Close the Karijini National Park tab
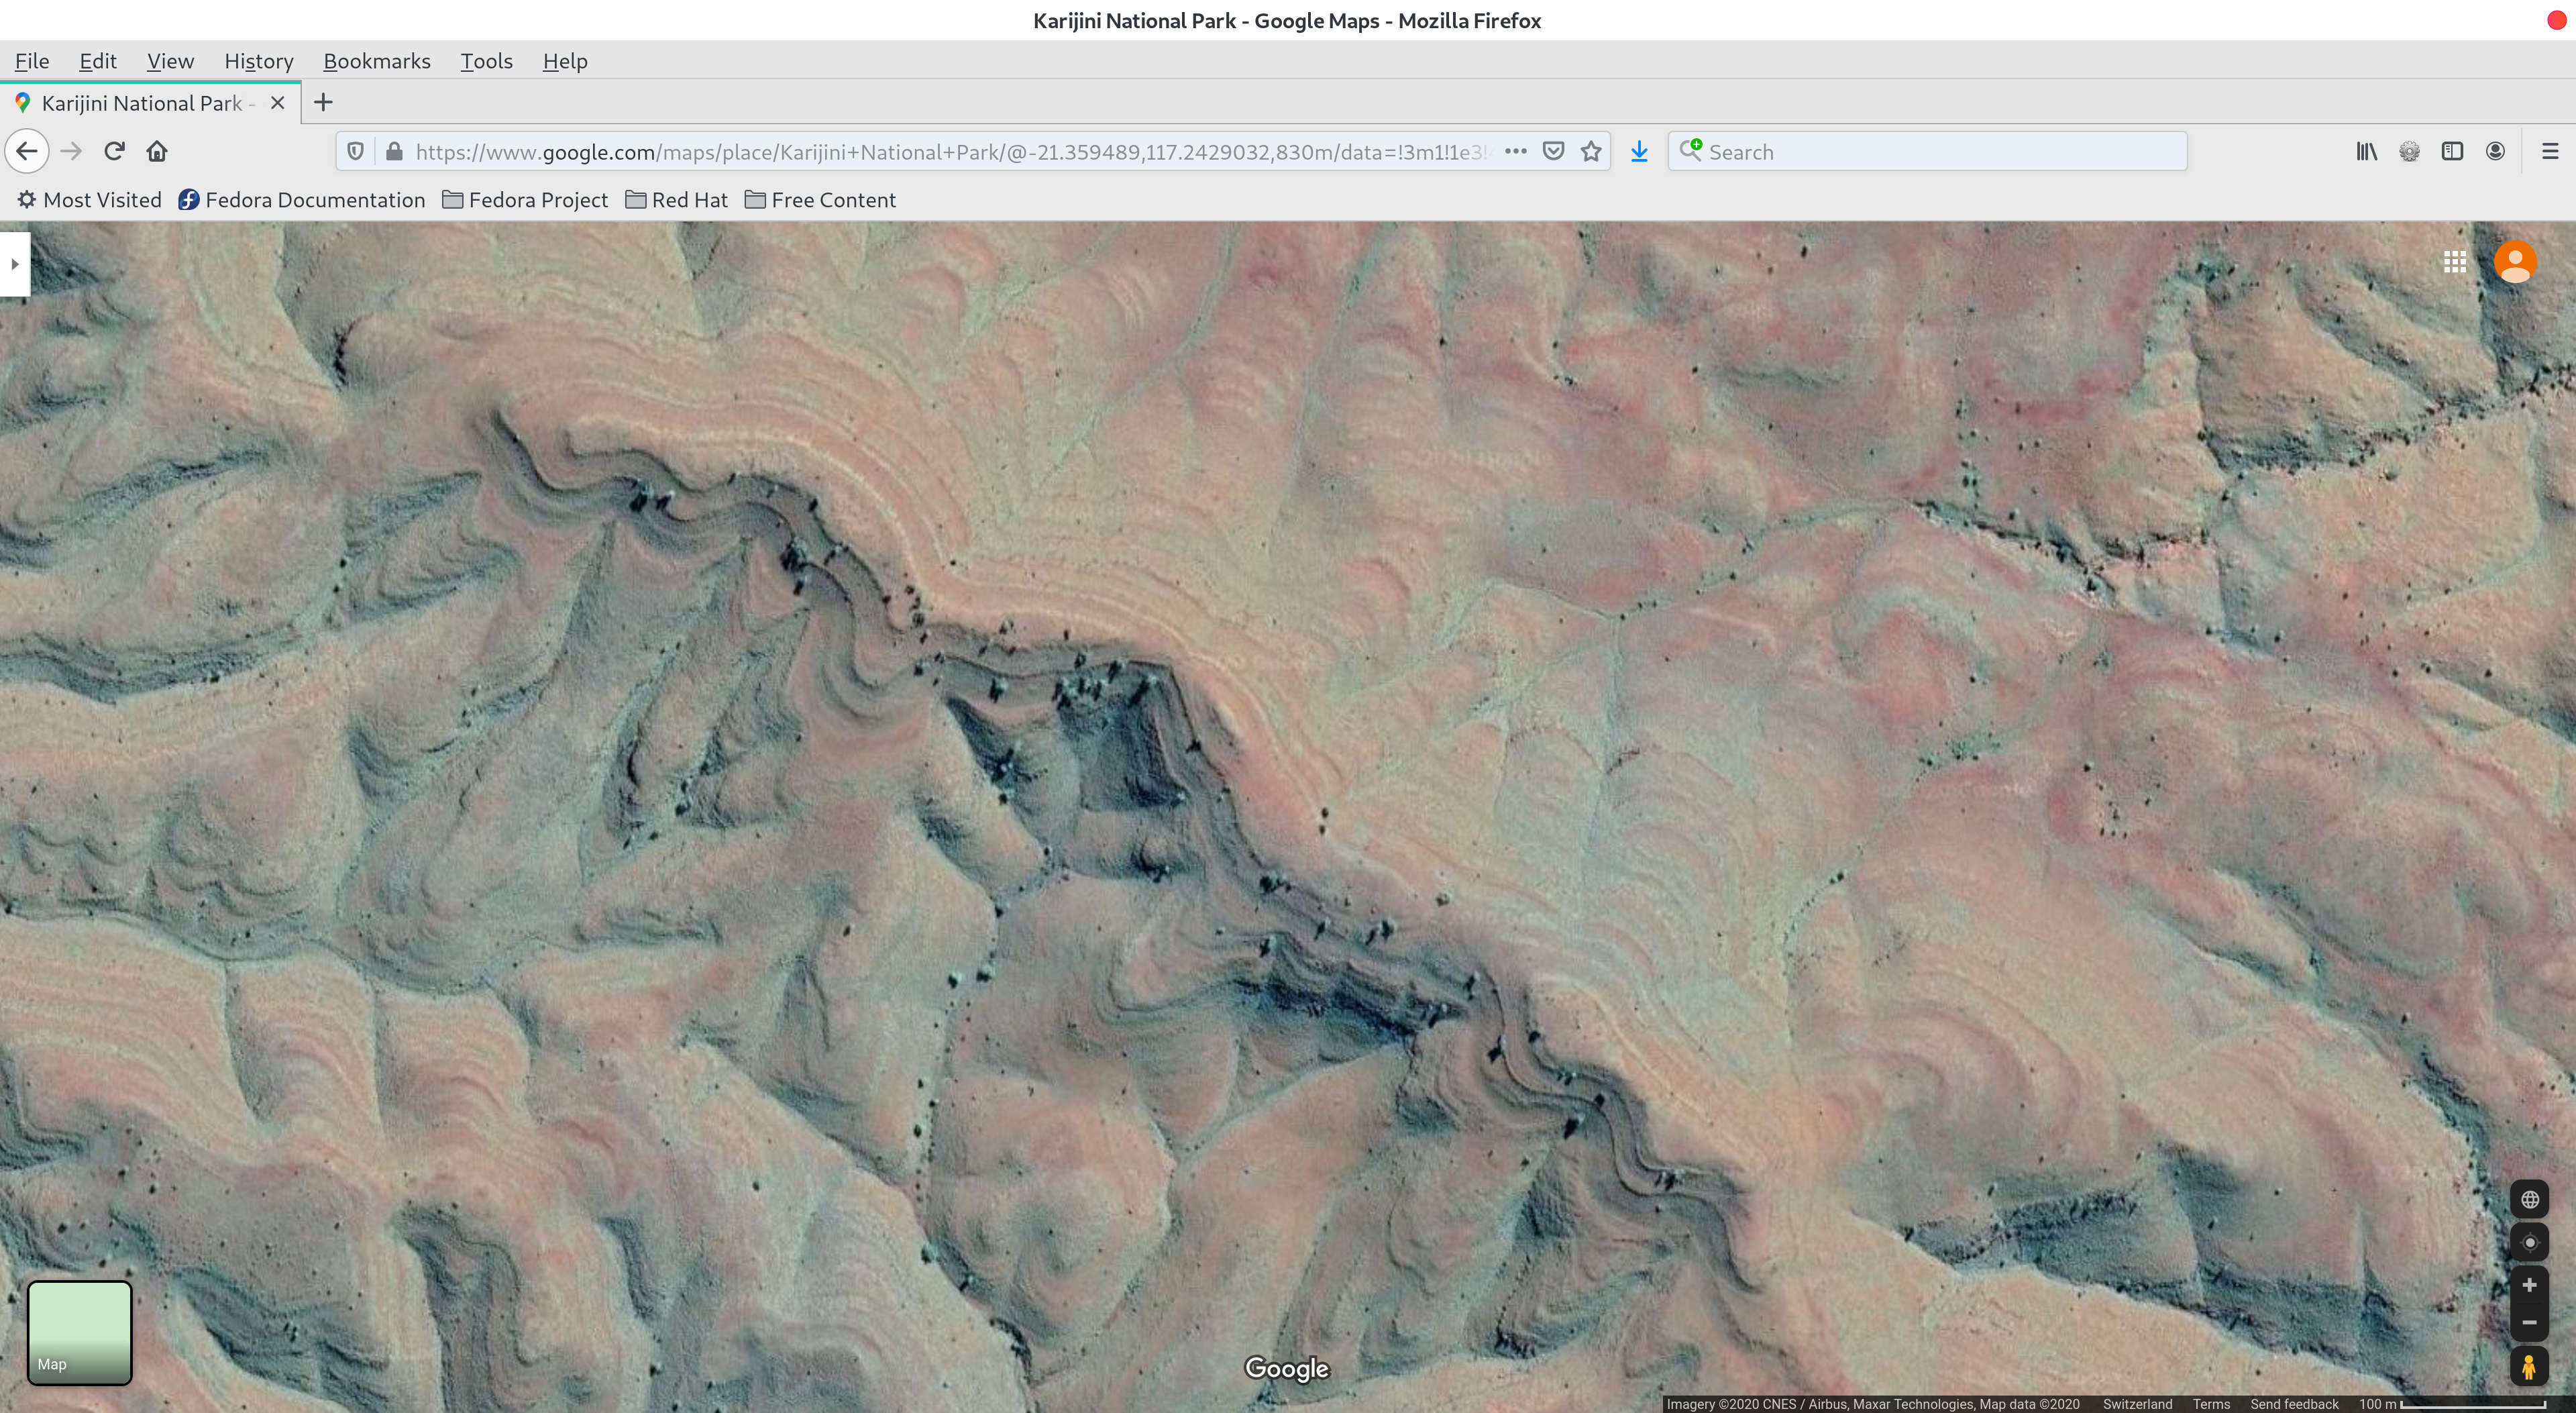 pyautogui.click(x=278, y=103)
